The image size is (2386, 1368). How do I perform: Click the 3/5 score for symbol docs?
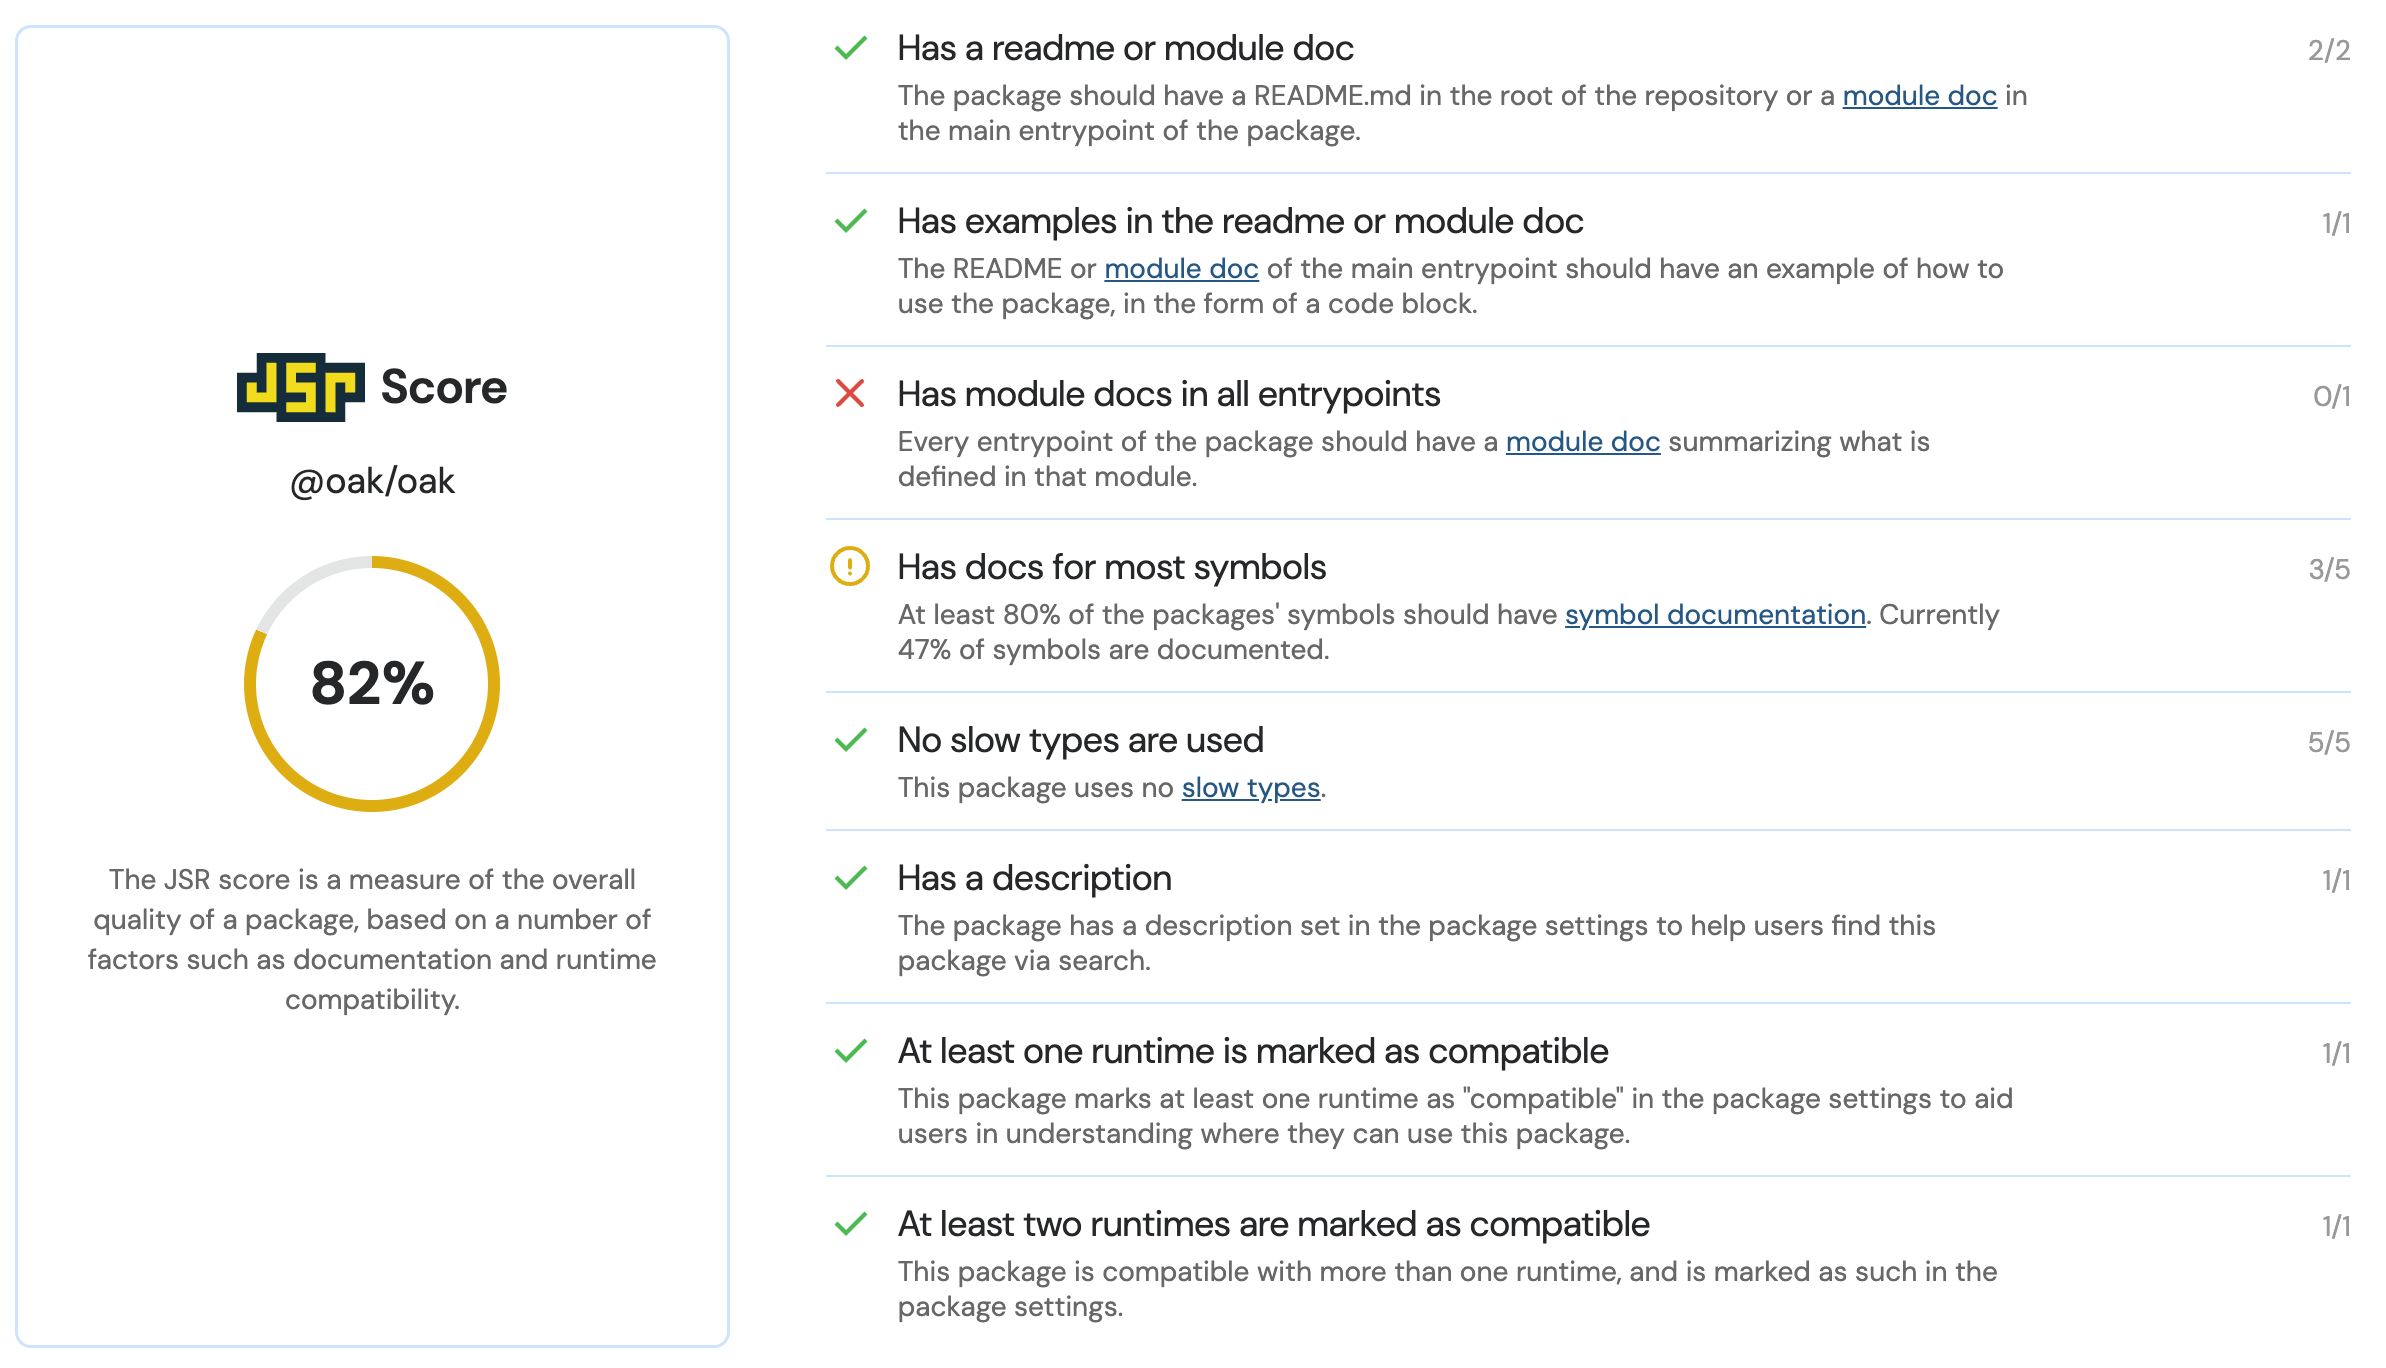[x=2328, y=569]
